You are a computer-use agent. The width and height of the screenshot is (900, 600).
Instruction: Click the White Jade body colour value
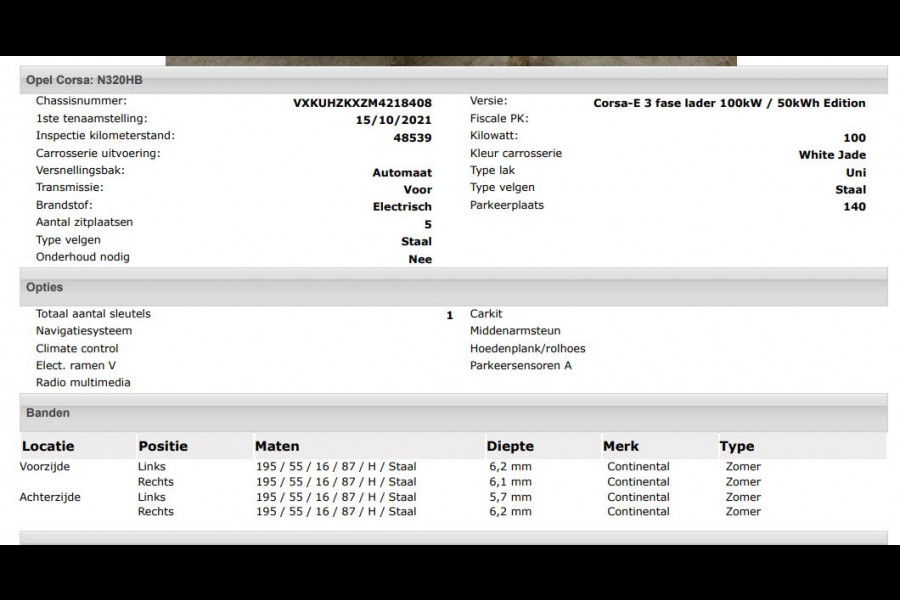(832, 155)
